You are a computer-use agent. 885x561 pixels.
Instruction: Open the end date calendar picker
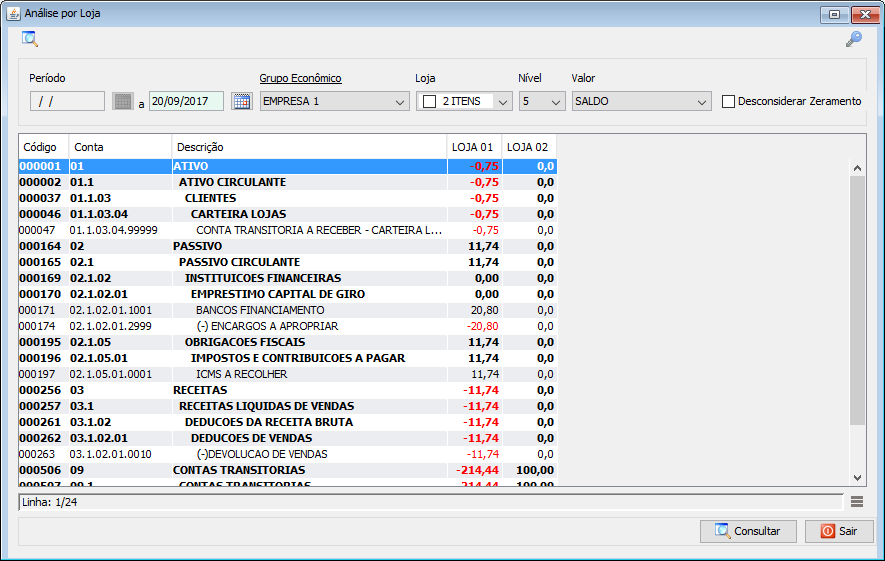[242, 102]
